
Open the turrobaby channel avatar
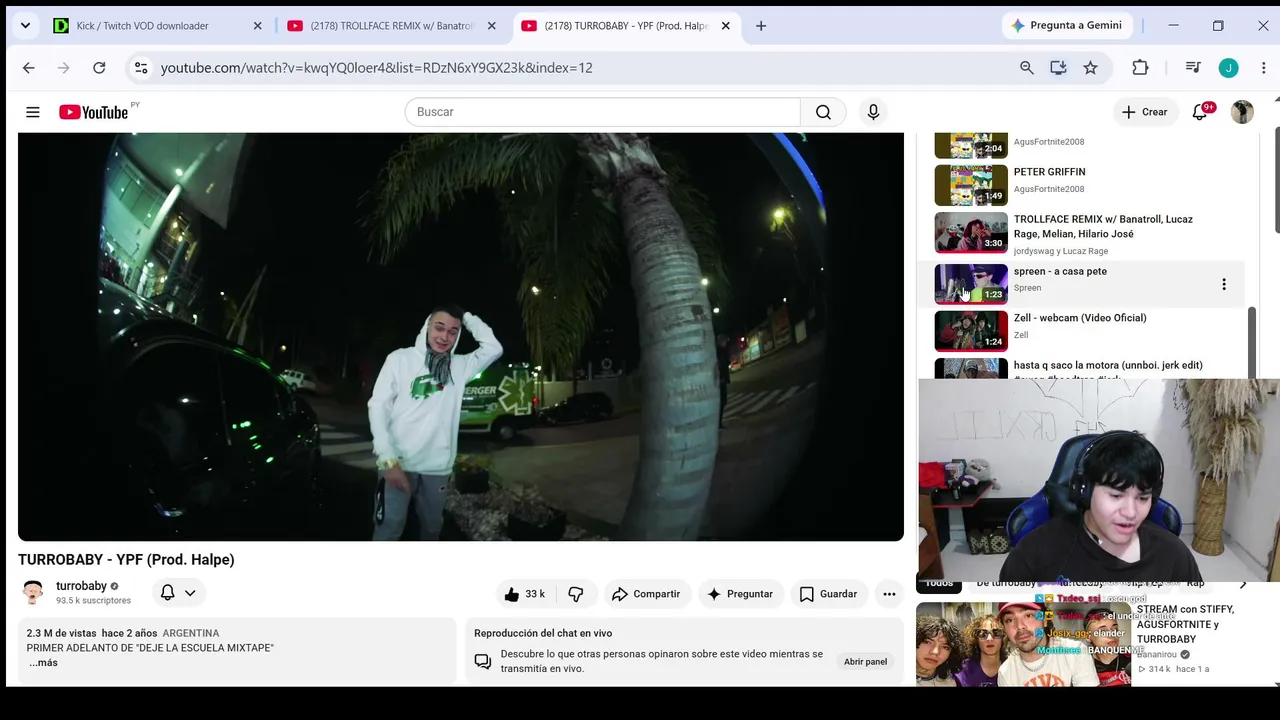click(33, 592)
